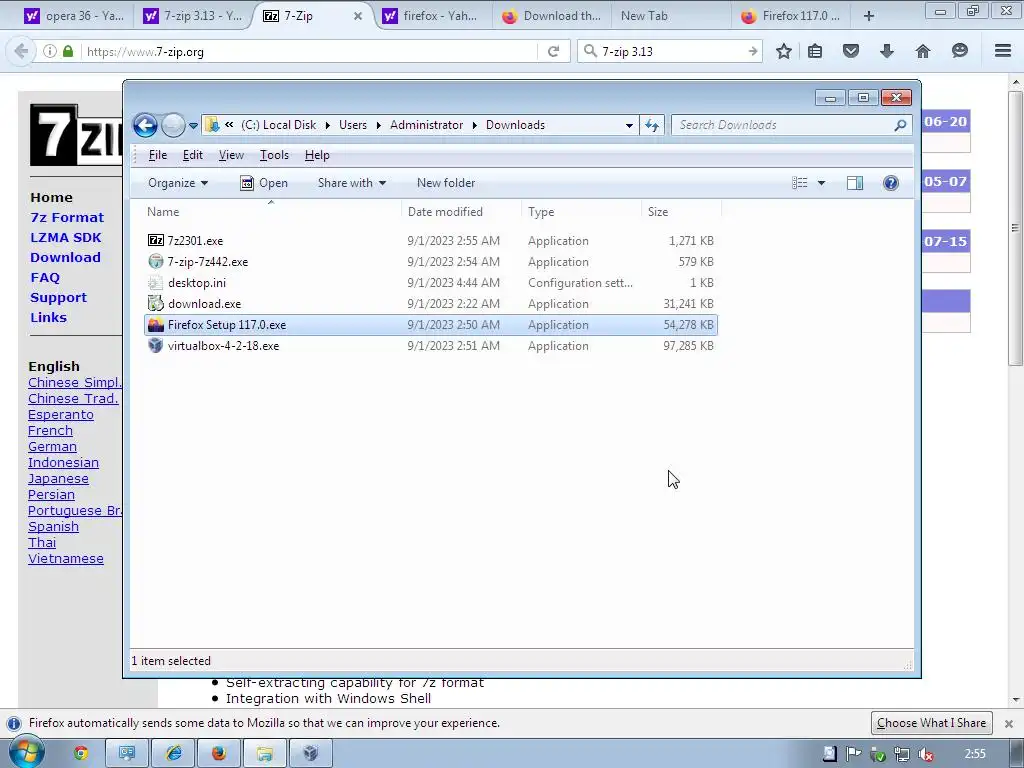Reload the page in Firefox
The height and width of the screenshot is (768, 1024).
click(553, 51)
